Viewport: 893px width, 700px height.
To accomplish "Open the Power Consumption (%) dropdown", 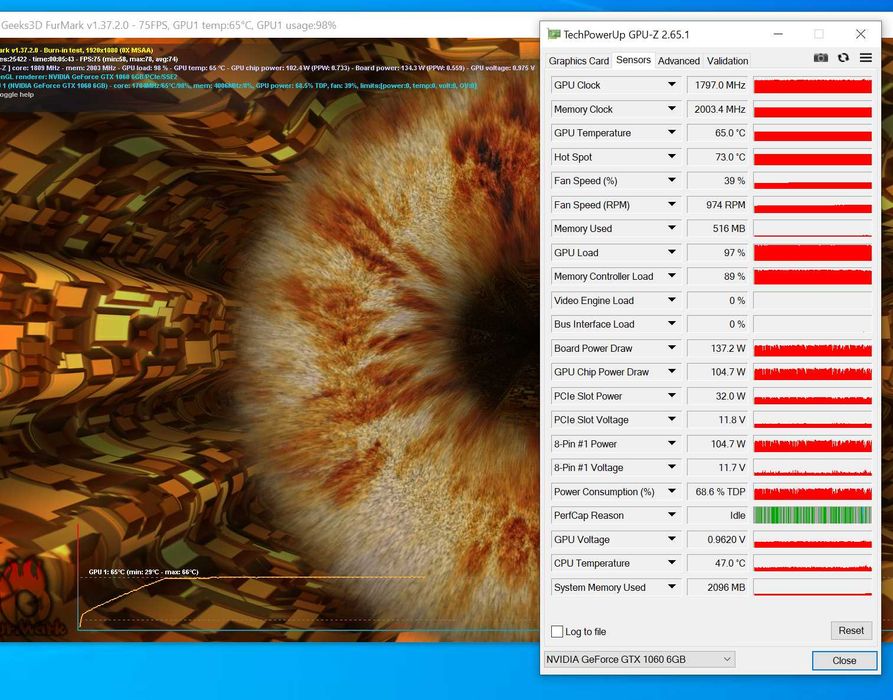I will (x=672, y=492).
